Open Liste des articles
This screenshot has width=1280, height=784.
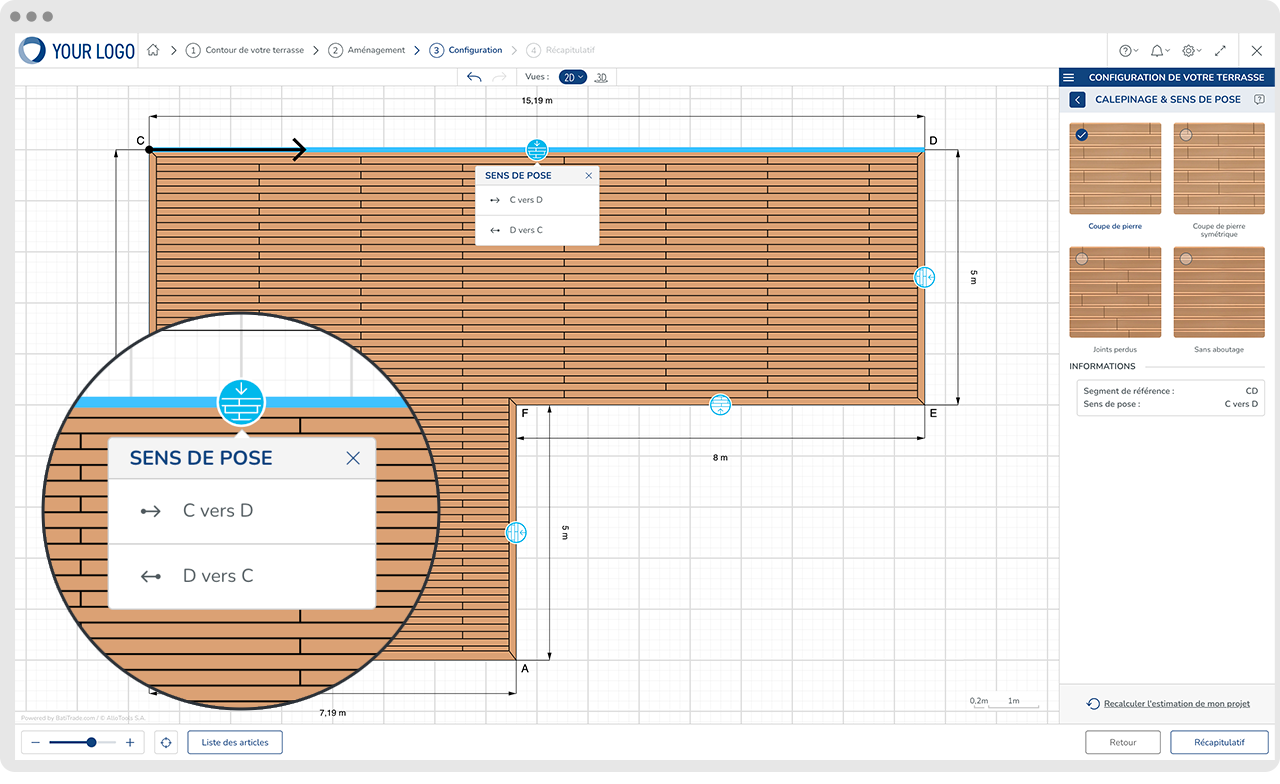click(x=235, y=742)
